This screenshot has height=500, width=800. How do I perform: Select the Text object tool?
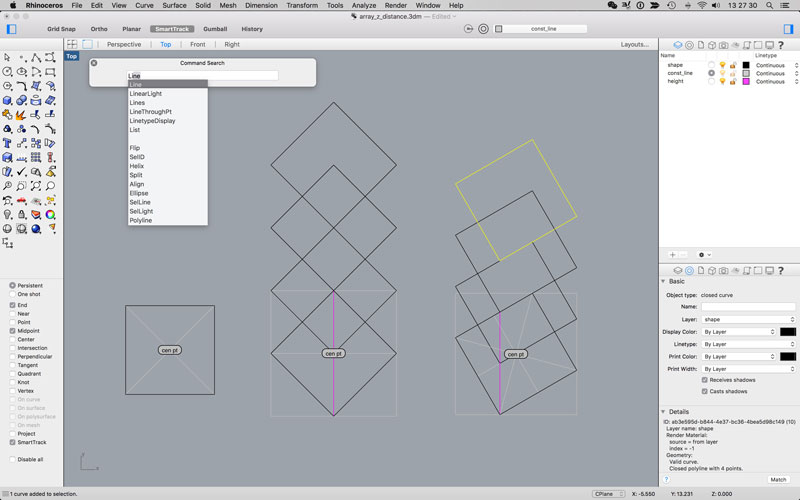click(x=7, y=143)
